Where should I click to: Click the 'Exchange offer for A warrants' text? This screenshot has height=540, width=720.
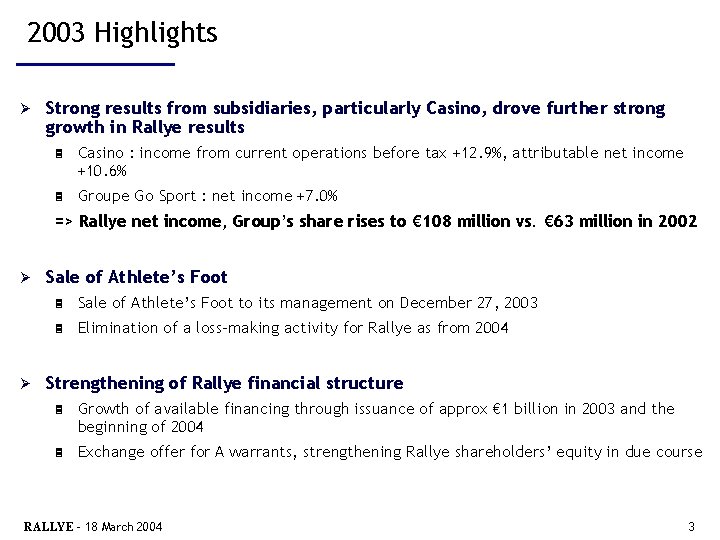(x=390, y=452)
